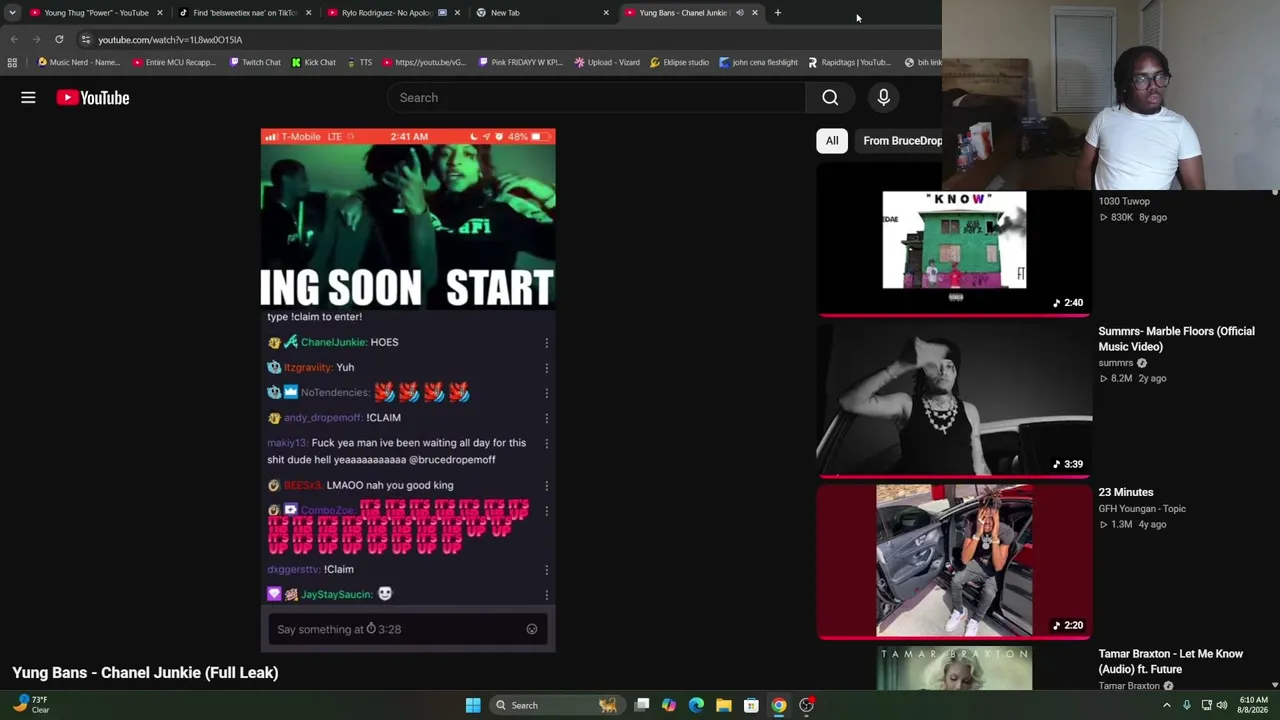Open options for makiy13's chat message
This screenshot has height=720, width=1280.
click(x=546, y=444)
